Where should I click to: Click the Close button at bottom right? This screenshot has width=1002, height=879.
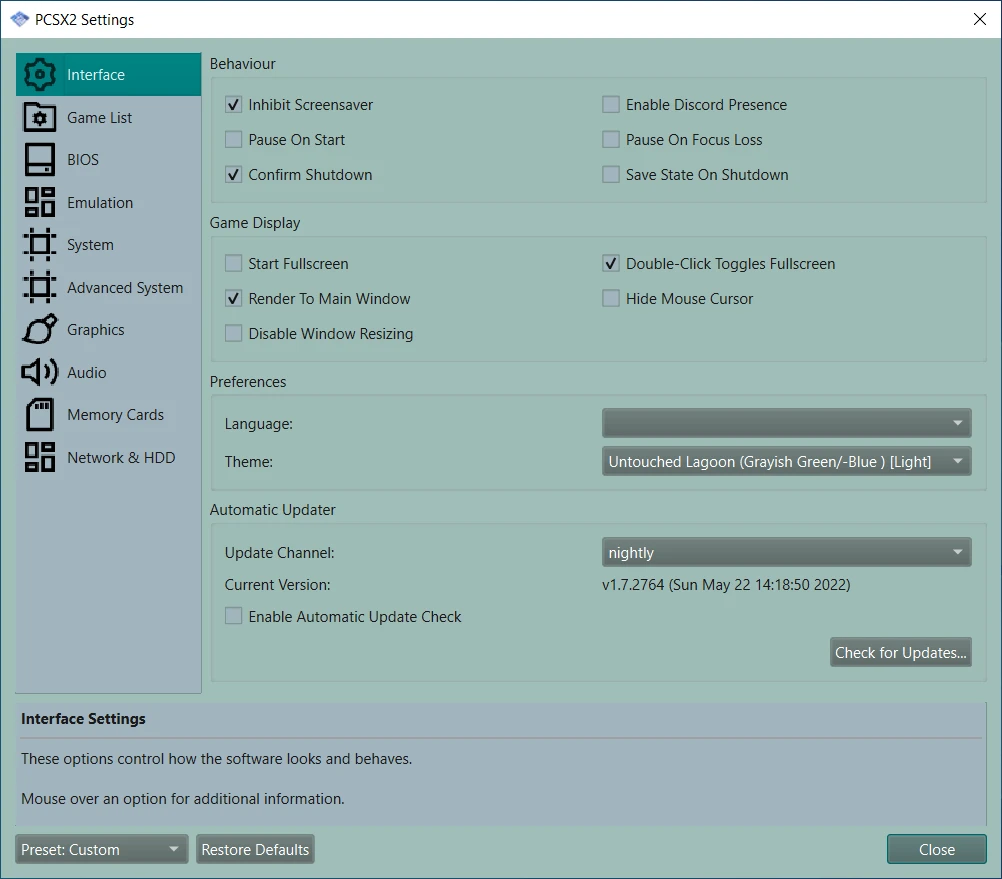coord(936,849)
